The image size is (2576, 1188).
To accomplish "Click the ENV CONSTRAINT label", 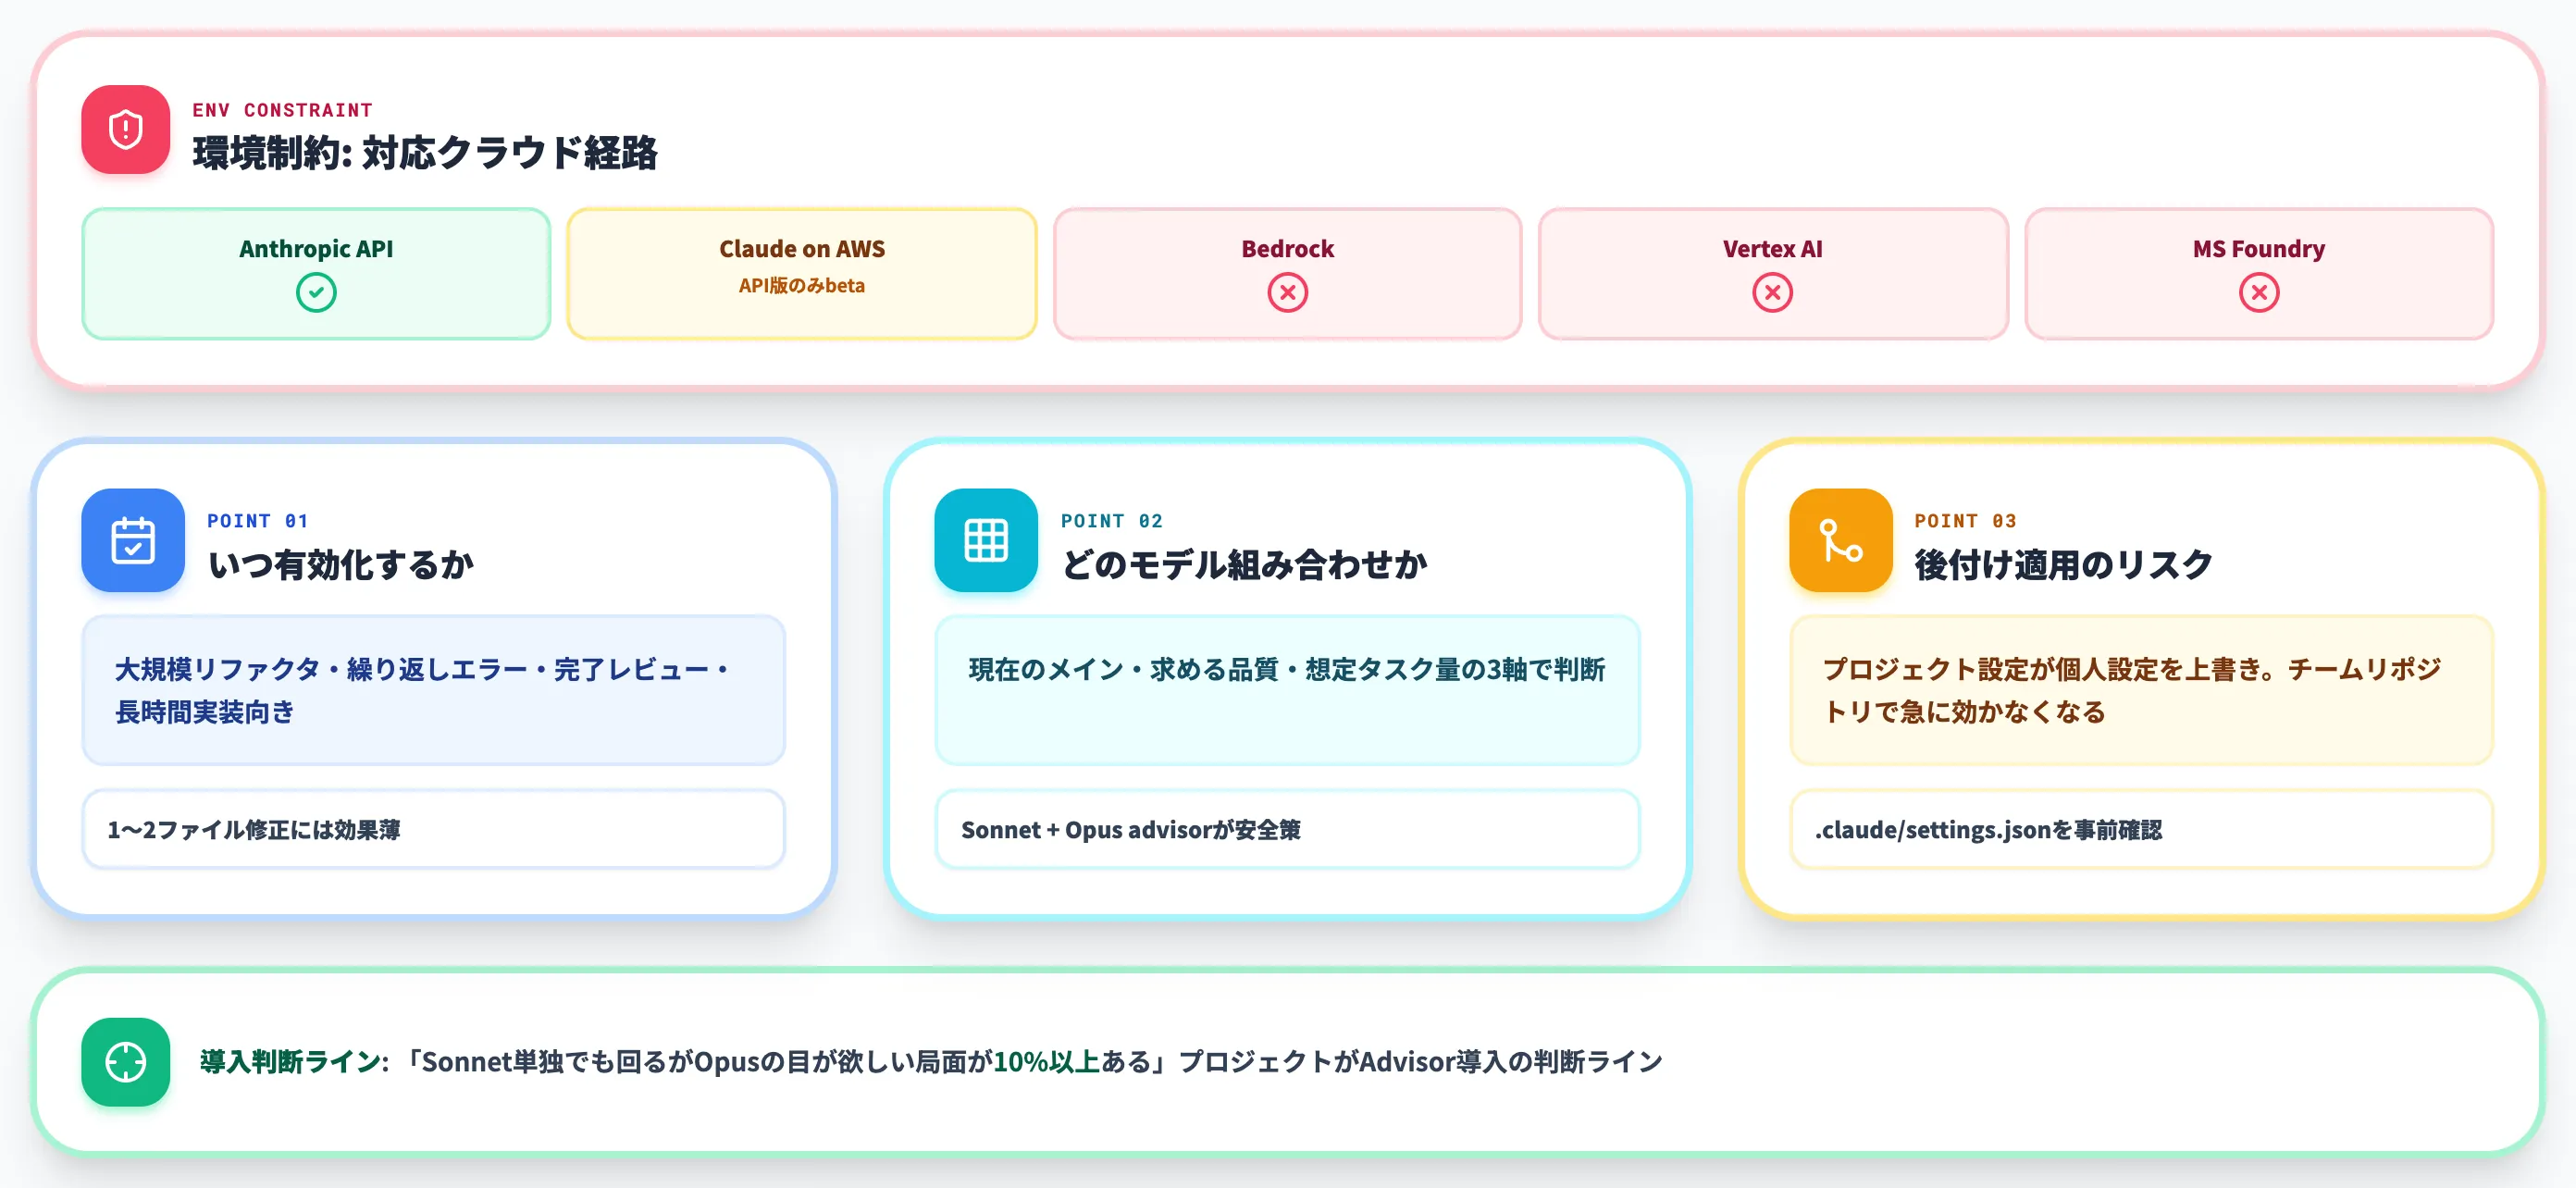I will pos(282,110).
